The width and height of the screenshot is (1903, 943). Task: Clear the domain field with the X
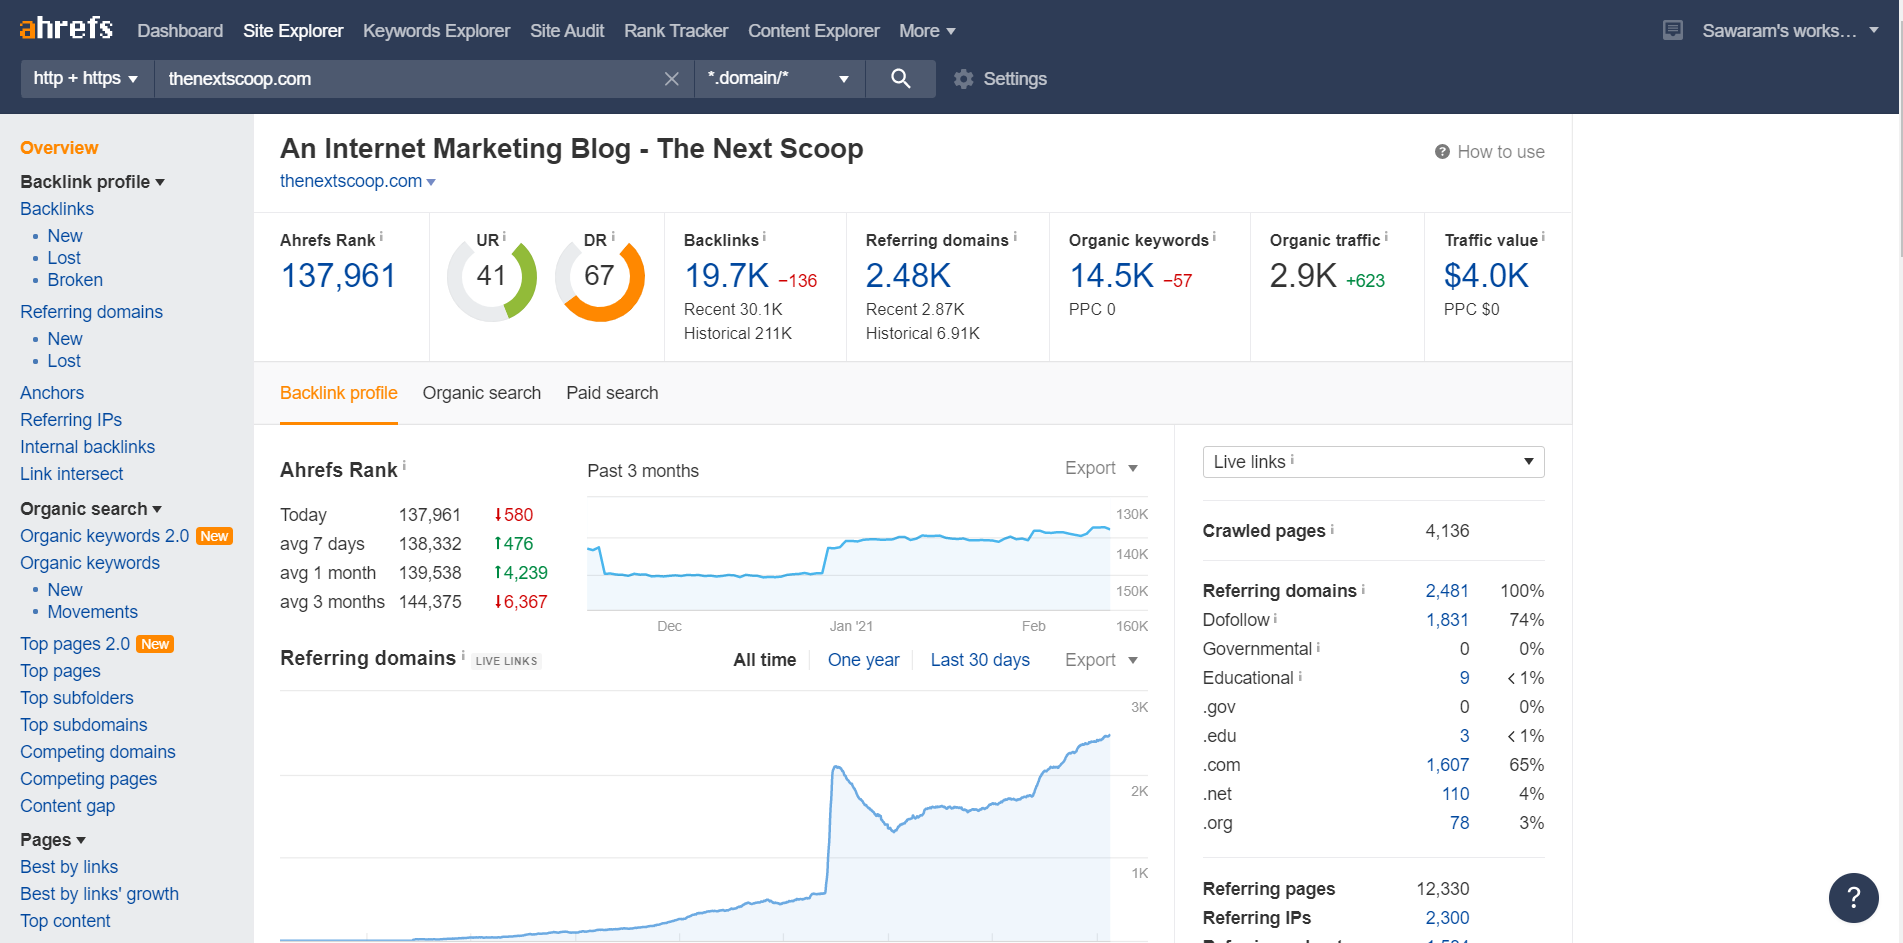pyautogui.click(x=672, y=79)
